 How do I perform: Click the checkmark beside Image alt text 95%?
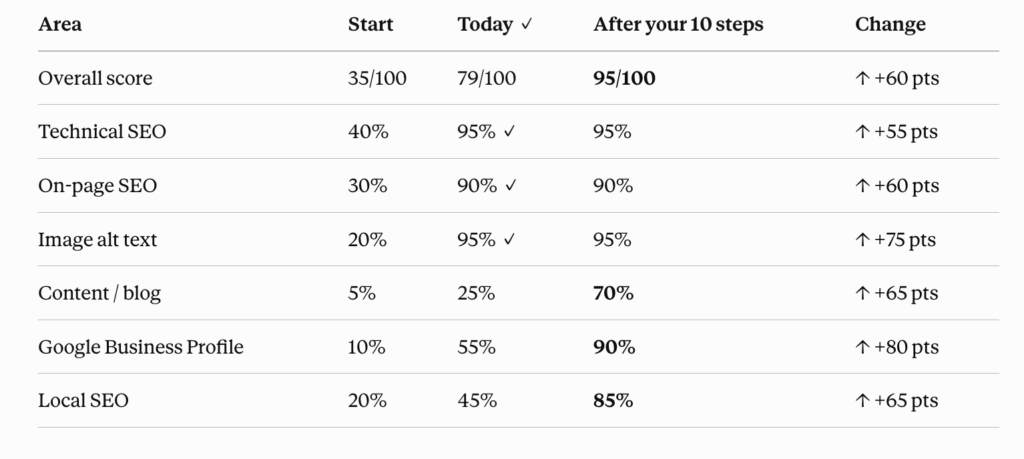pyautogui.click(x=510, y=240)
